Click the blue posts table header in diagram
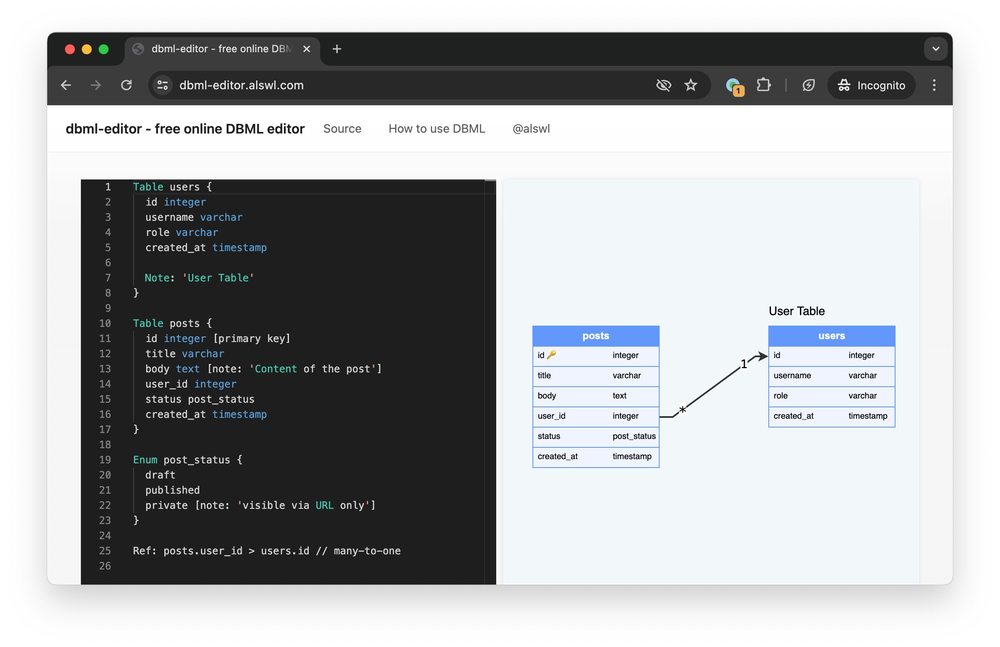This screenshot has width=1000, height=647. click(x=596, y=335)
